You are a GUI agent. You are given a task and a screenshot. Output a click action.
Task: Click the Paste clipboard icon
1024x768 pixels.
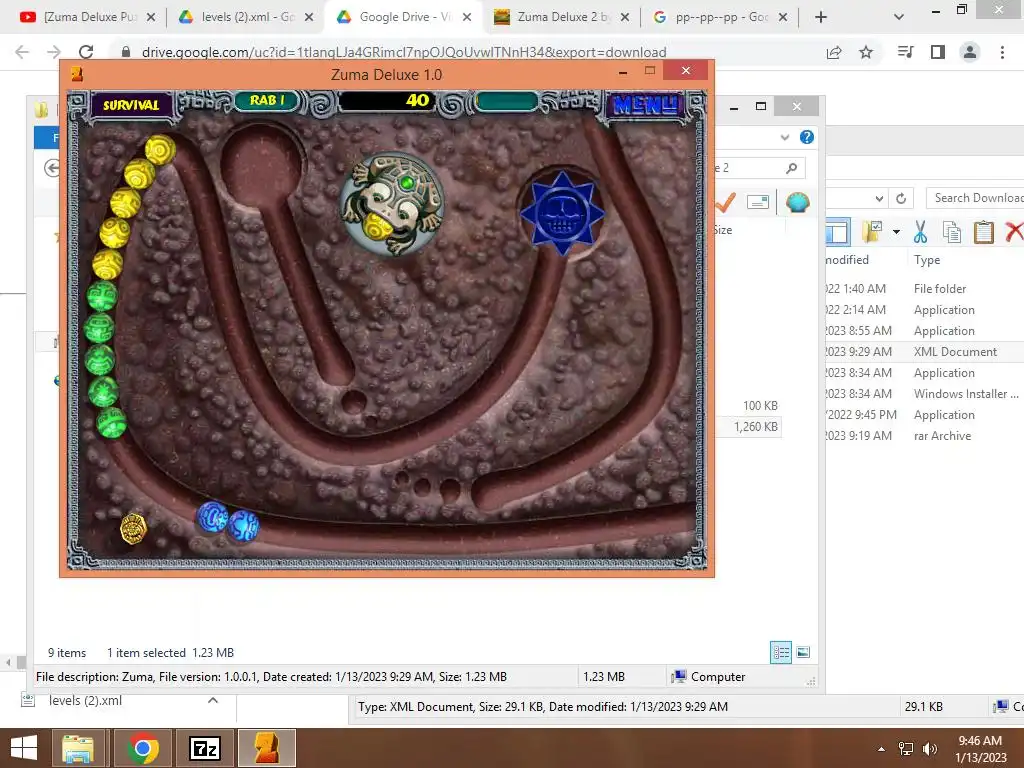coord(984,232)
